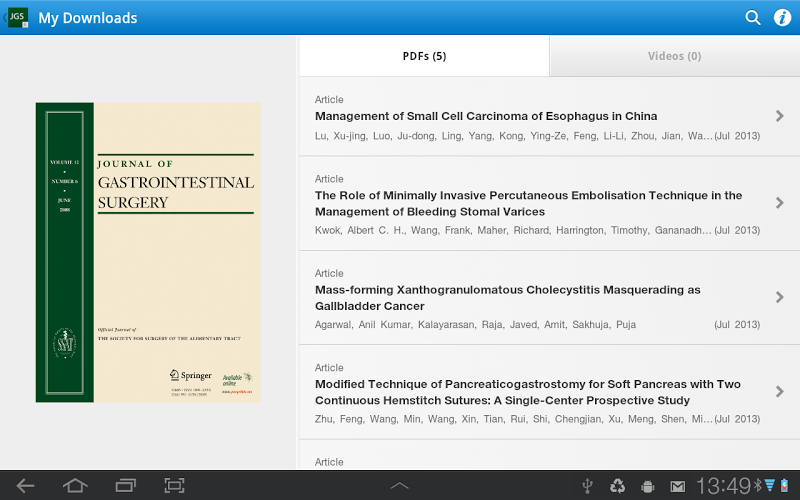Open the search magnifier icon
Viewport: 800px width, 500px height.
pos(753,17)
